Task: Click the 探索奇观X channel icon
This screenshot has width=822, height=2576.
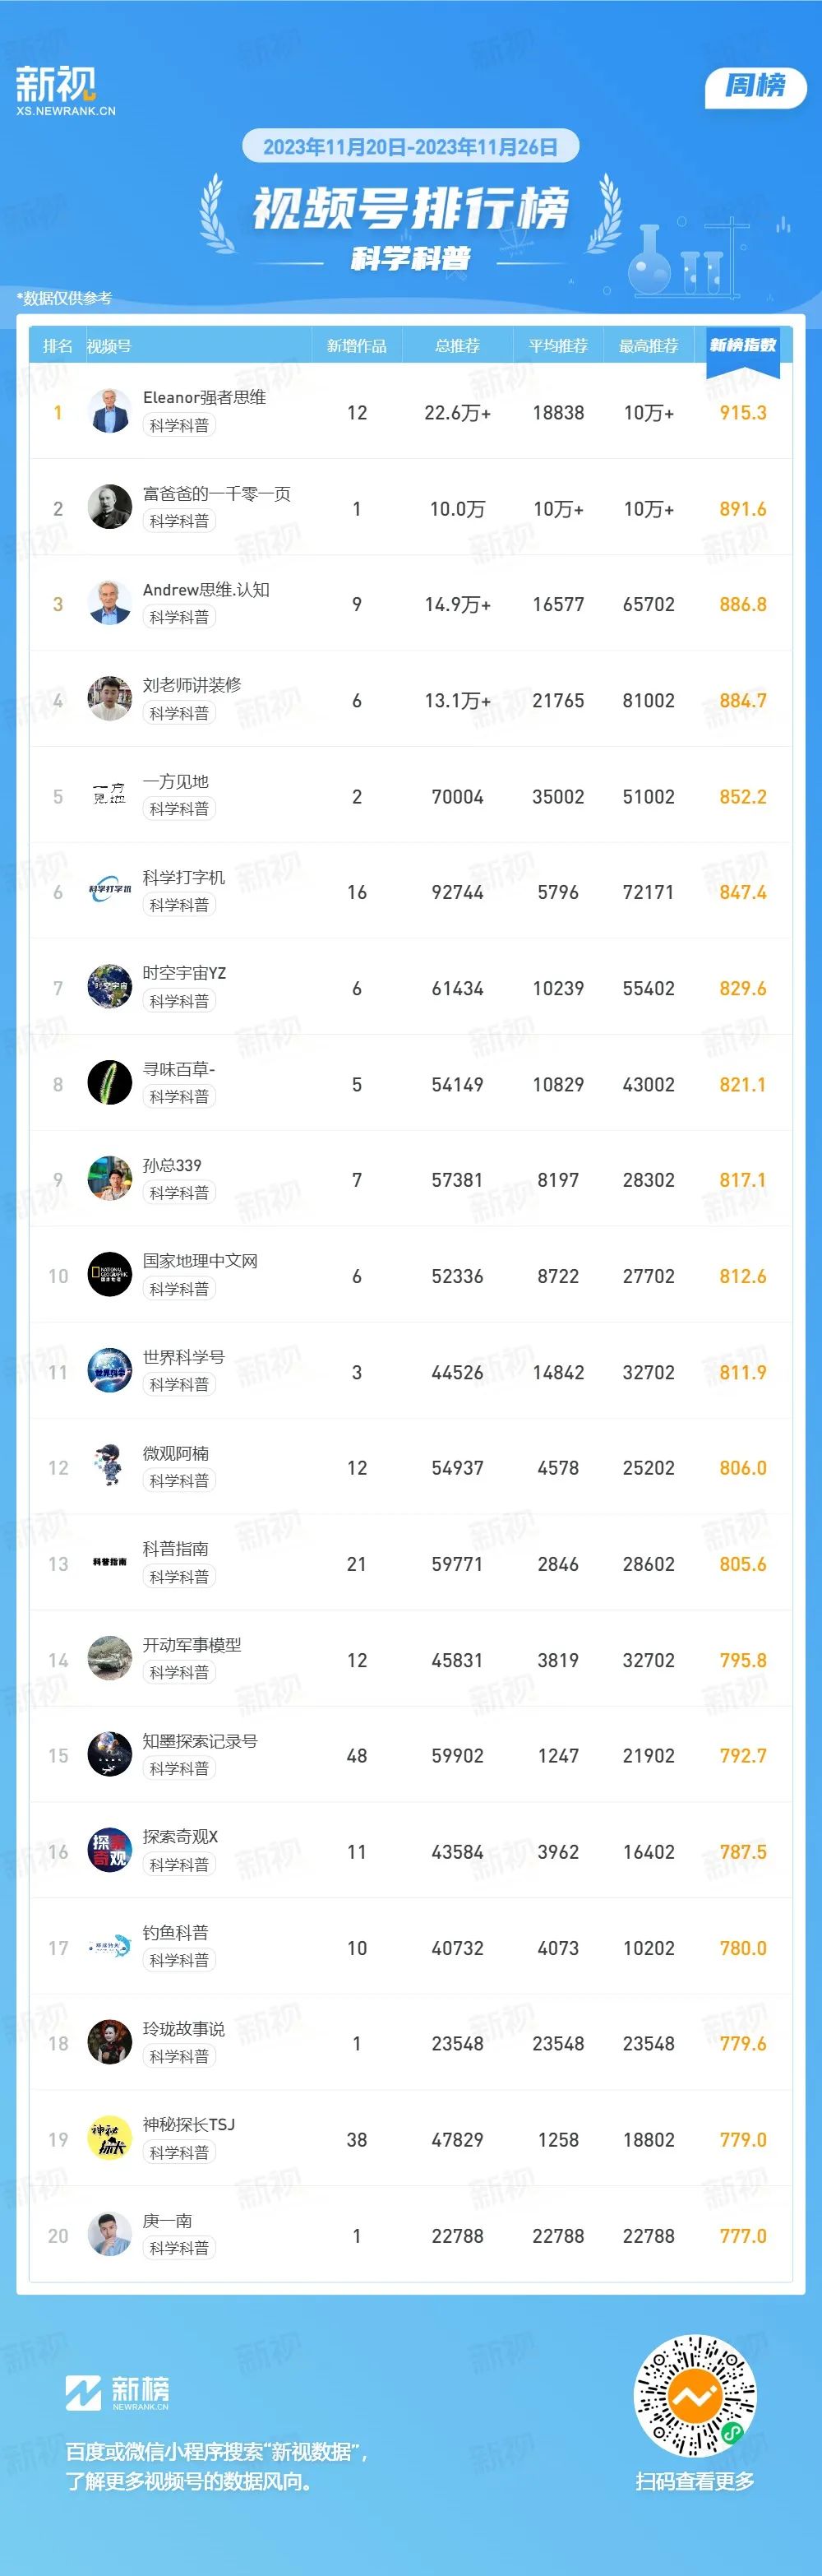Action: [x=110, y=1850]
